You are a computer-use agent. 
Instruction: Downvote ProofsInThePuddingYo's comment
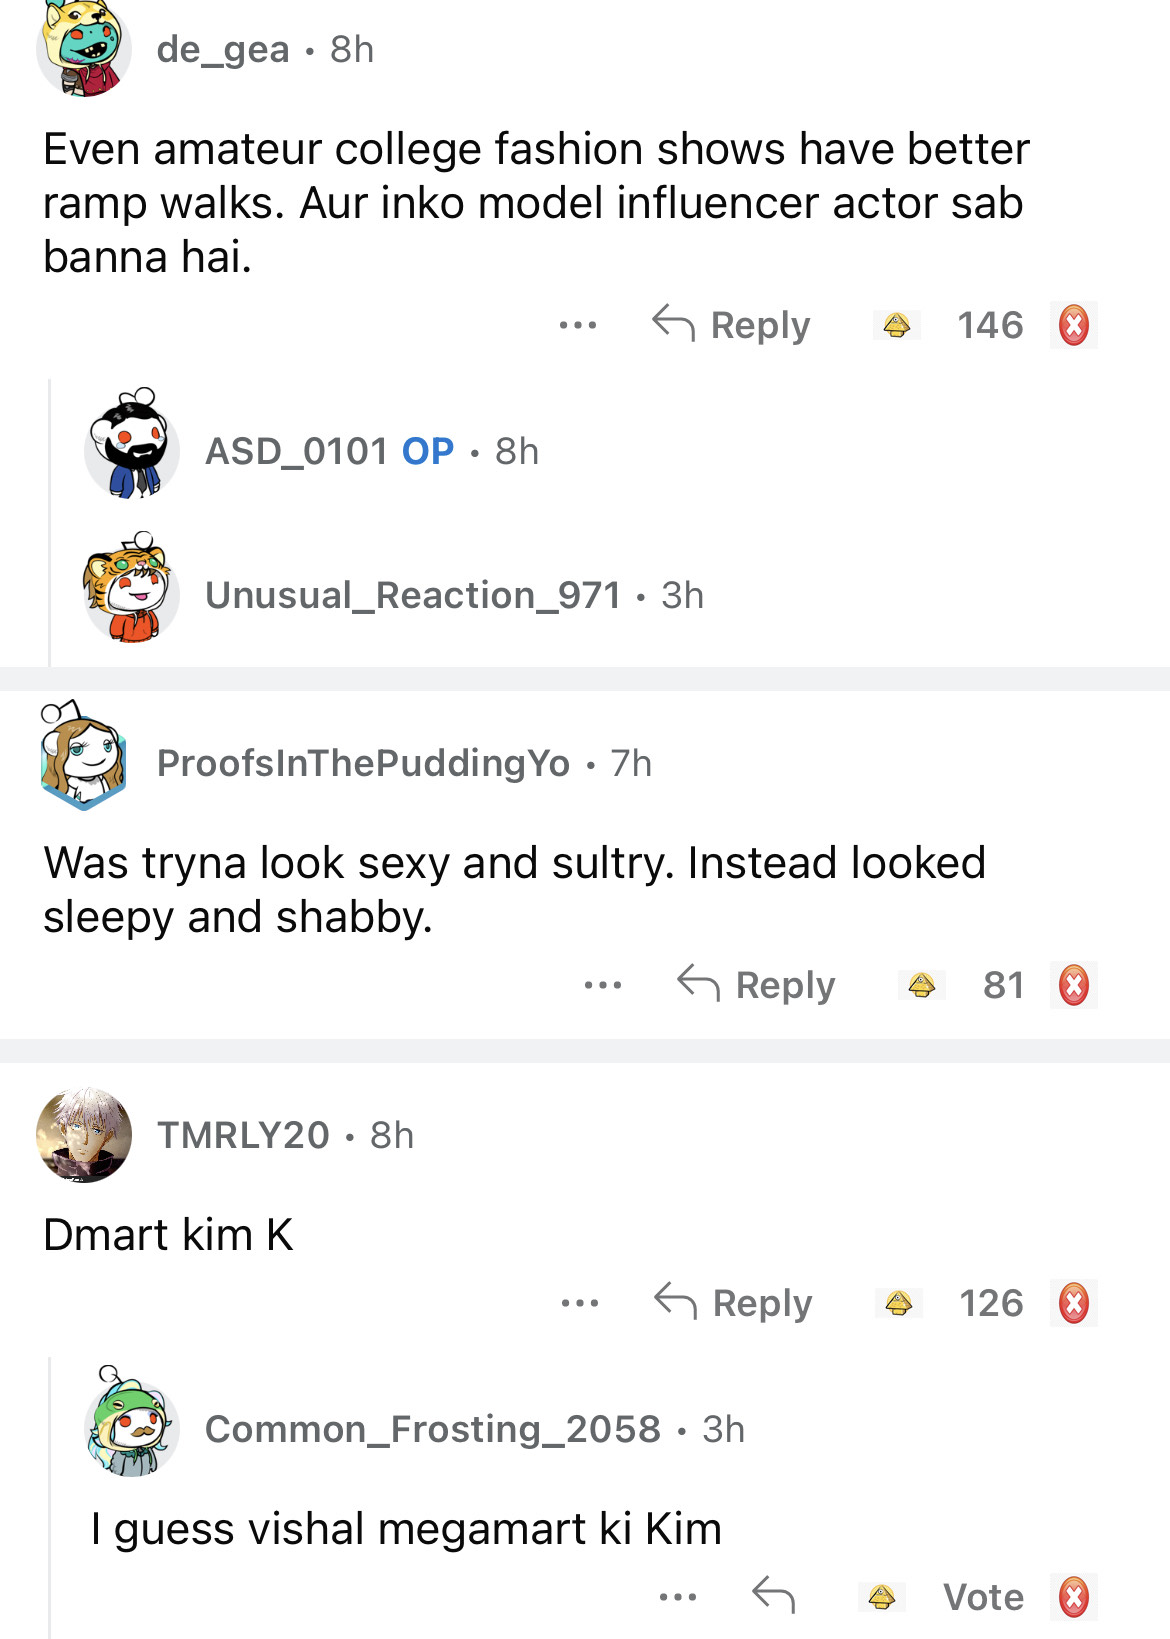tap(1073, 985)
